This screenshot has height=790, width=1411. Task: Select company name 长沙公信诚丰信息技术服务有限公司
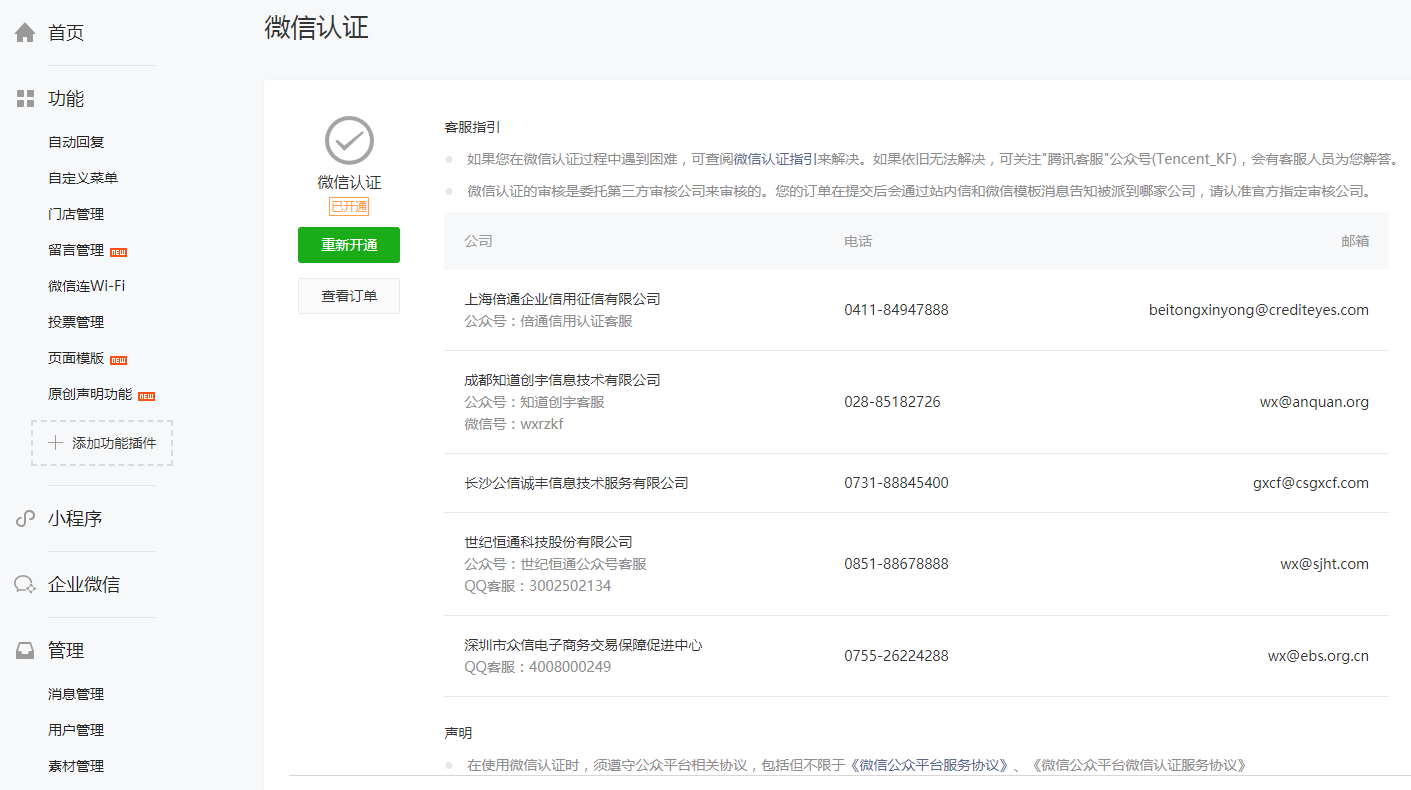point(576,483)
